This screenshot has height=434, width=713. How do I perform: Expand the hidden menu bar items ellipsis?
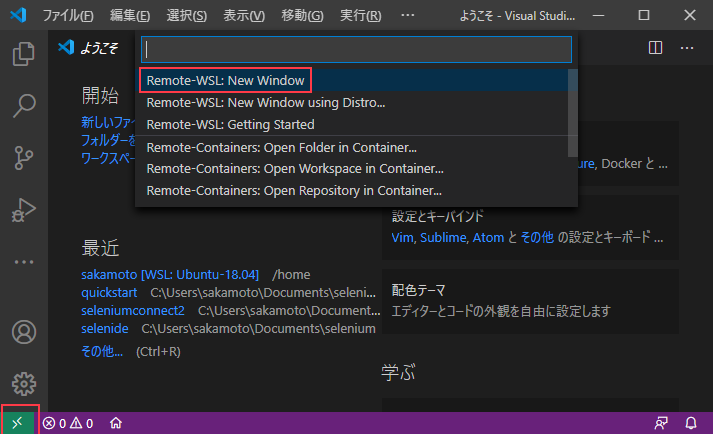point(408,15)
